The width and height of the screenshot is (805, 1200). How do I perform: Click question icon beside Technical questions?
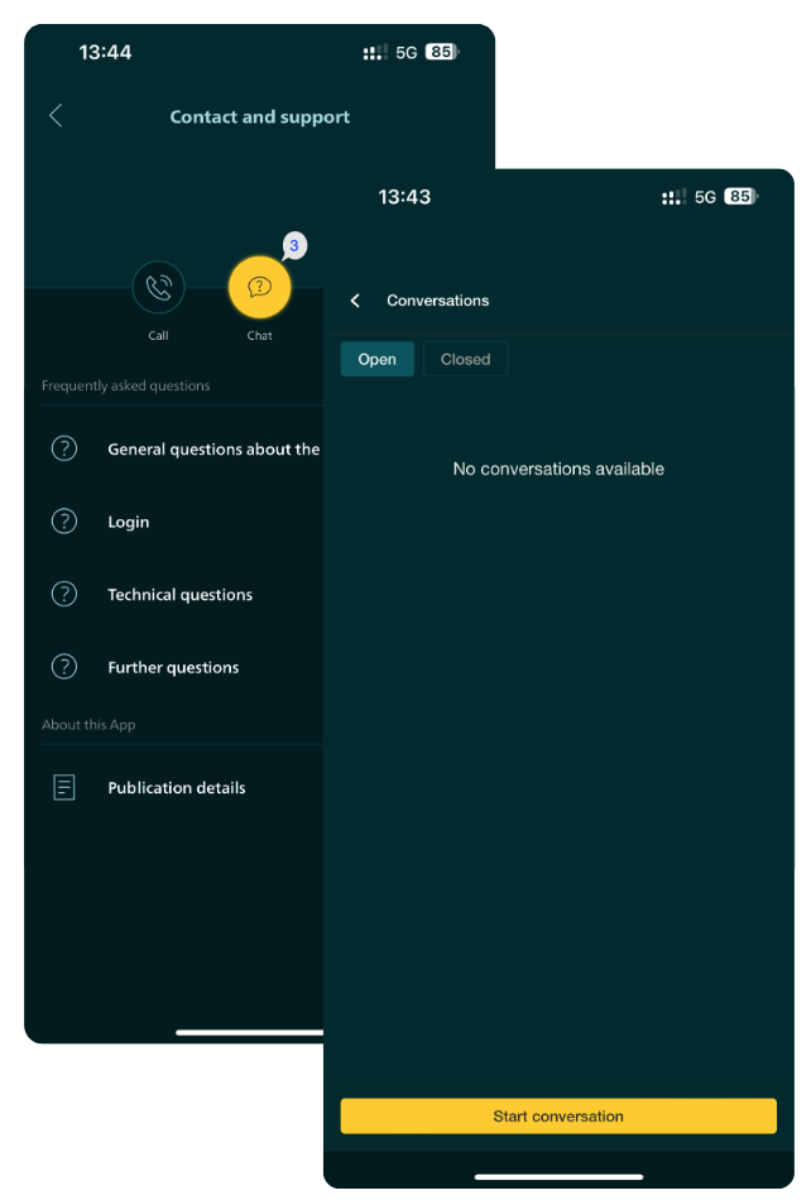pyautogui.click(x=64, y=594)
